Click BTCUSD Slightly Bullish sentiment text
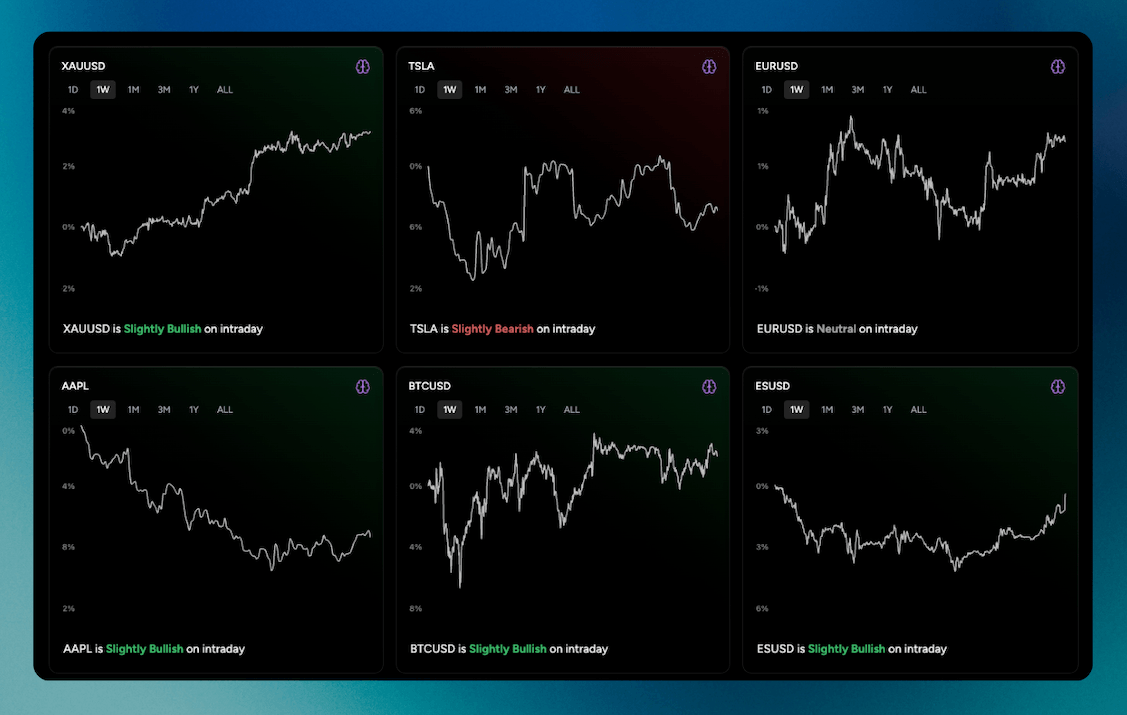This screenshot has width=1127, height=715. (x=507, y=649)
